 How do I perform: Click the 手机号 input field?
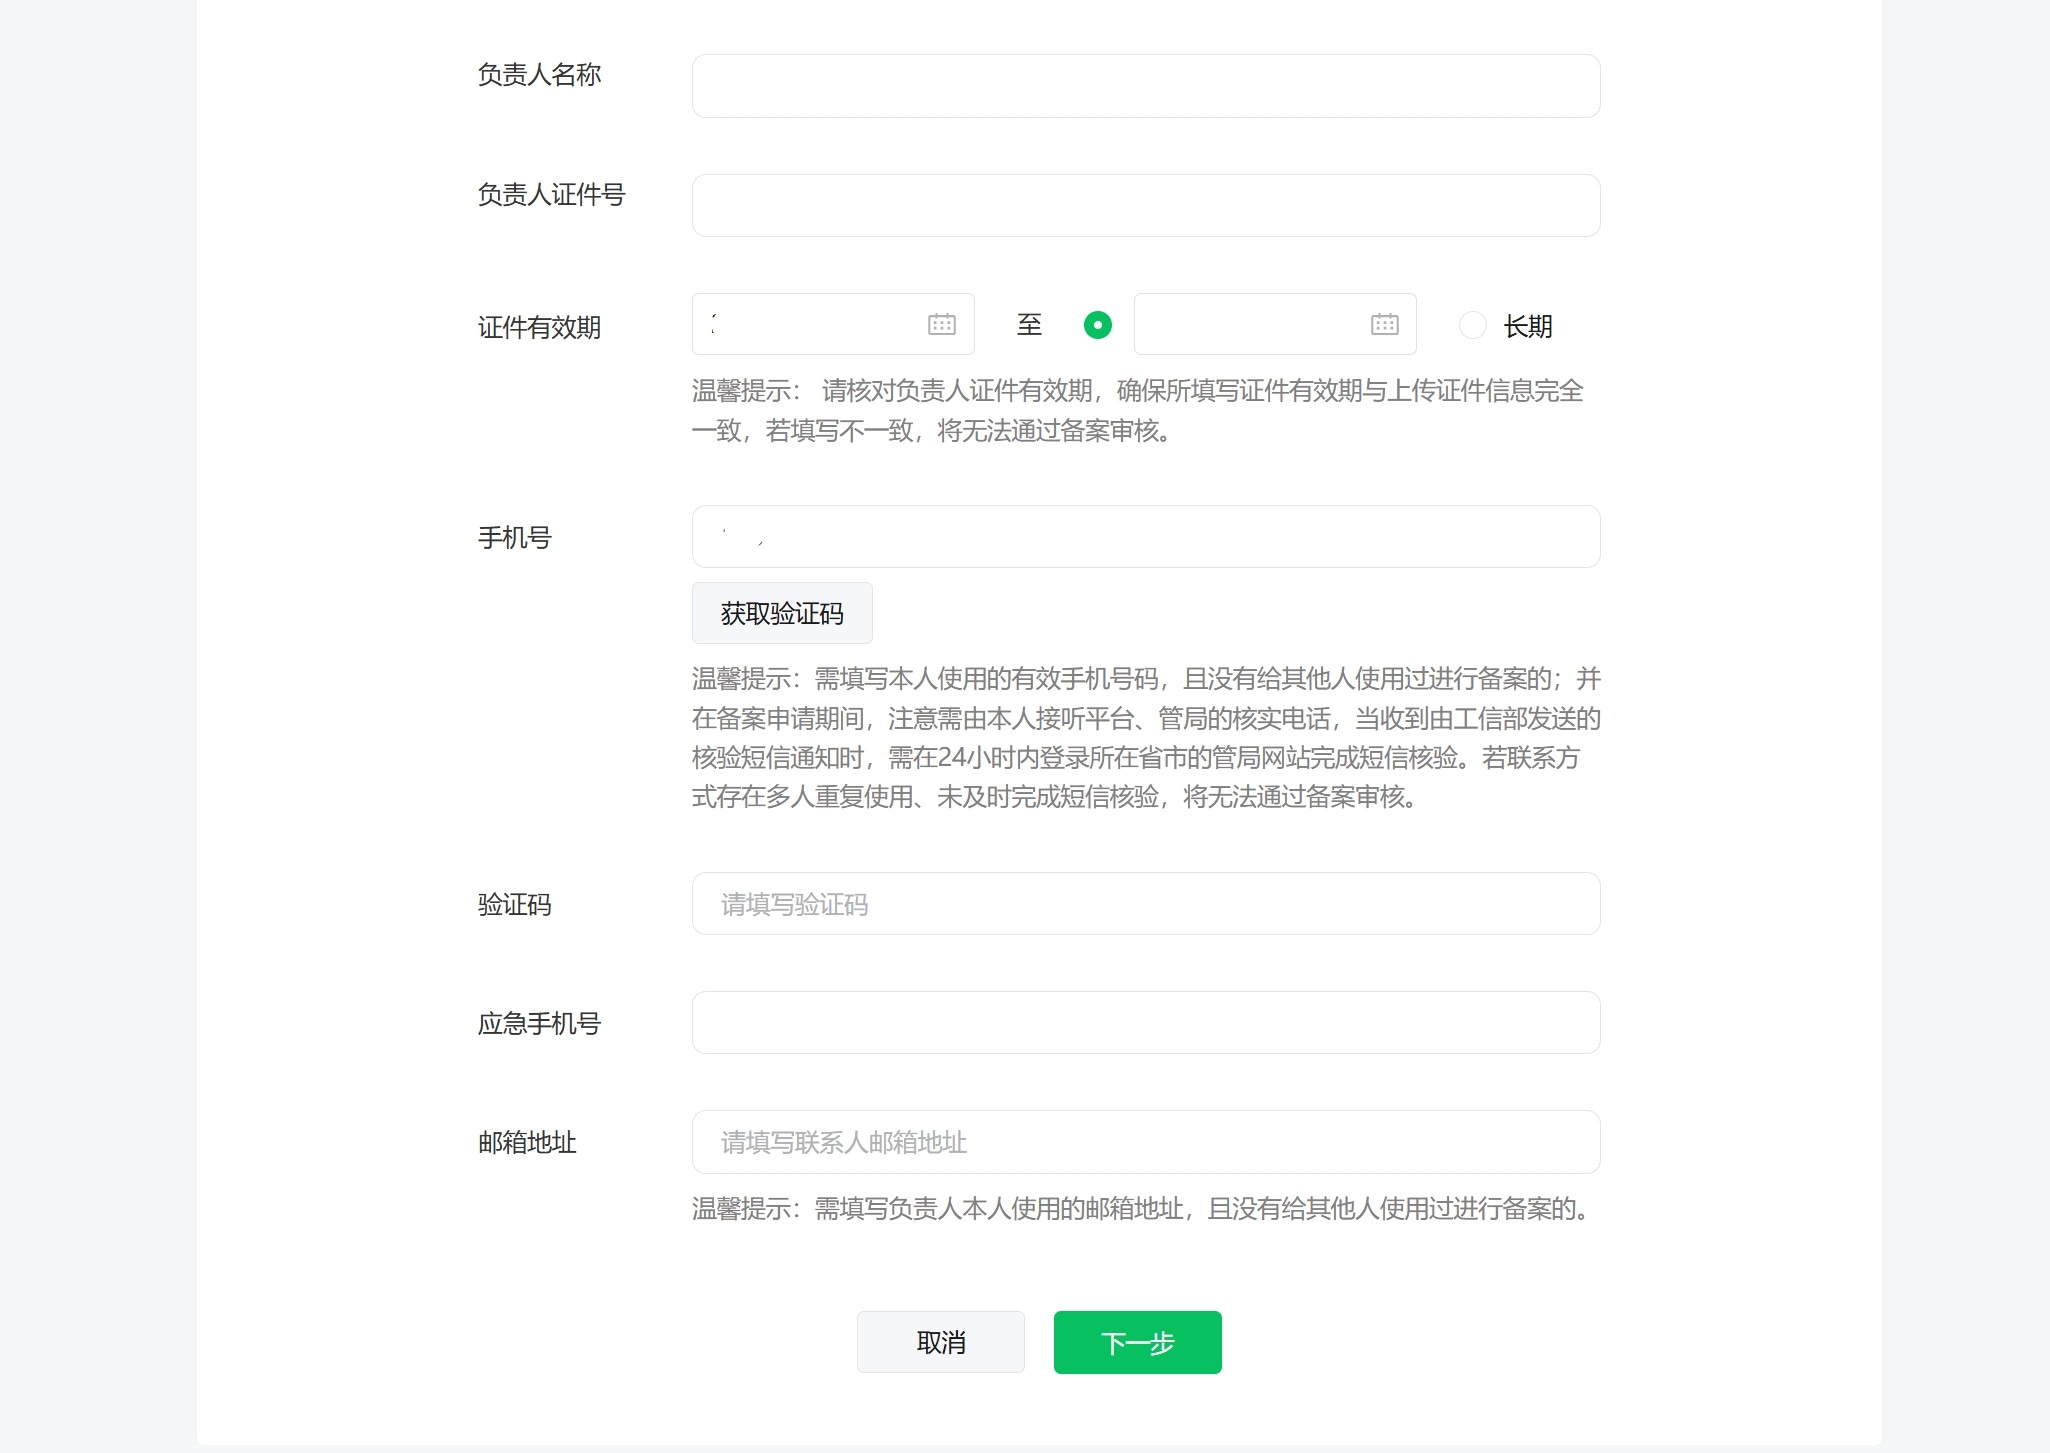click(1146, 537)
